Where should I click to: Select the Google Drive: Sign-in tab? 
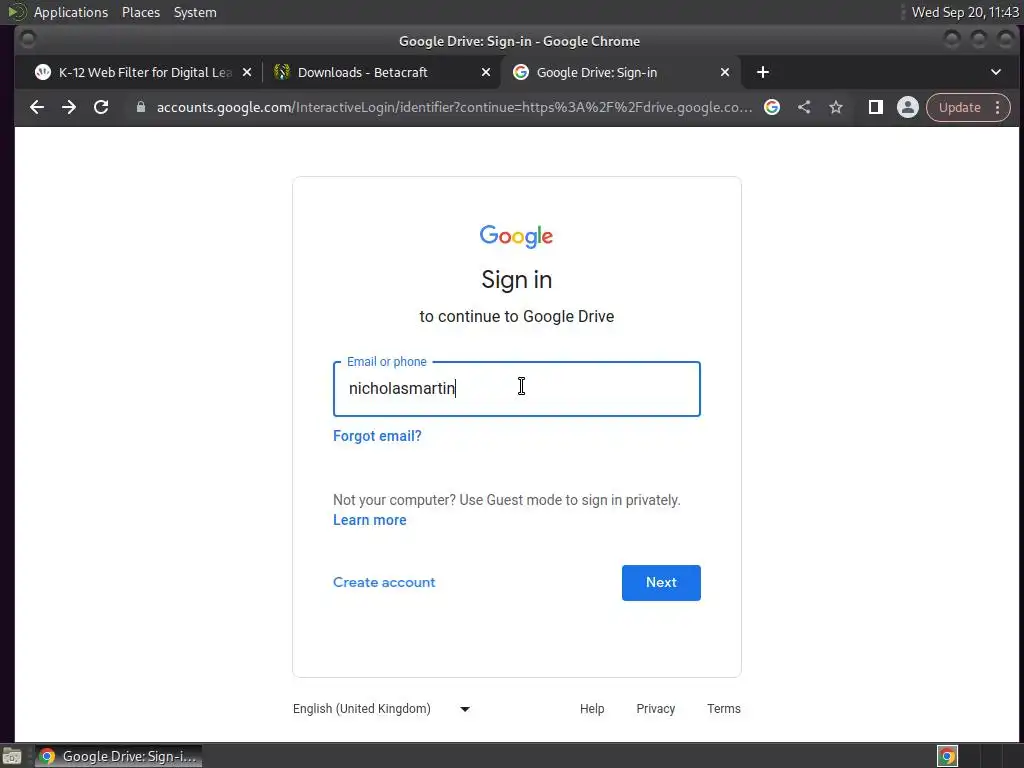pos(620,72)
